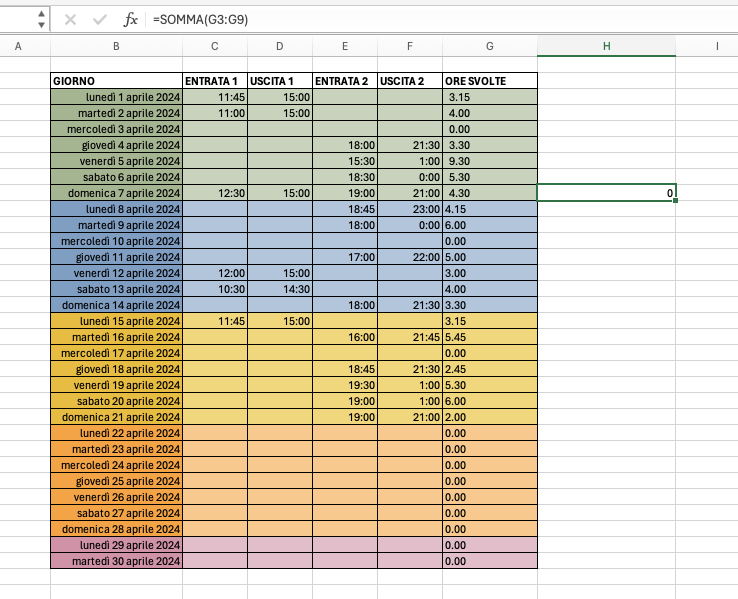The height and width of the screenshot is (599, 738).
Task: Select column E header
Action: pyautogui.click(x=345, y=46)
